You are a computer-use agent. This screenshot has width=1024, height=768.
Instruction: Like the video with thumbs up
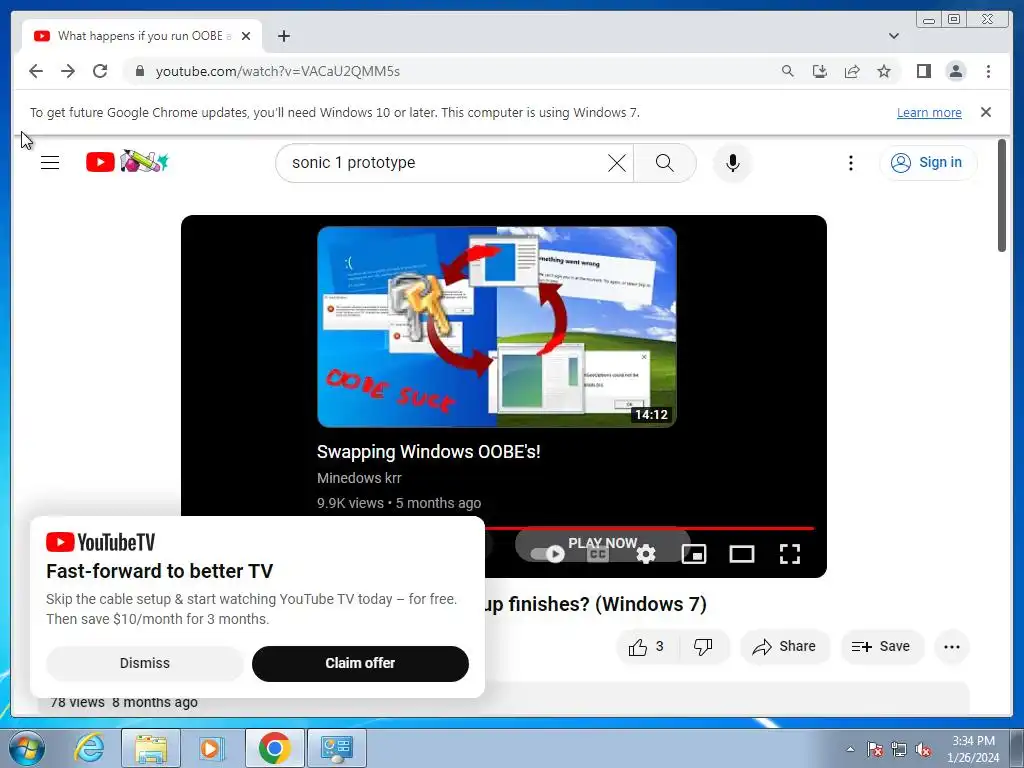(x=647, y=647)
